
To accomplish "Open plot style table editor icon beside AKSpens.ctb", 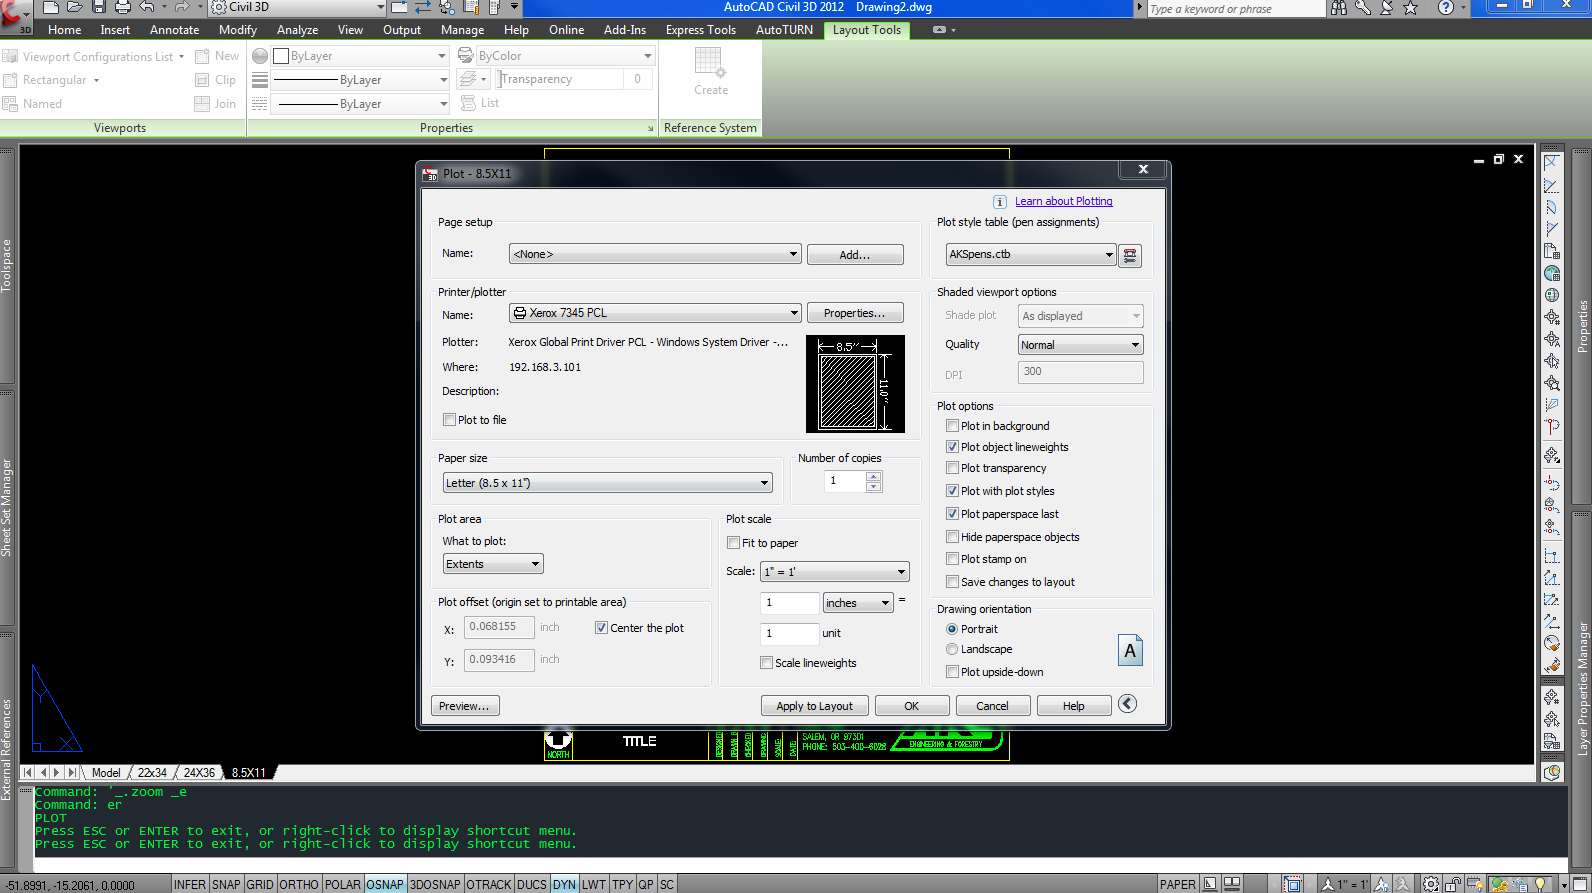I will (x=1130, y=255).
